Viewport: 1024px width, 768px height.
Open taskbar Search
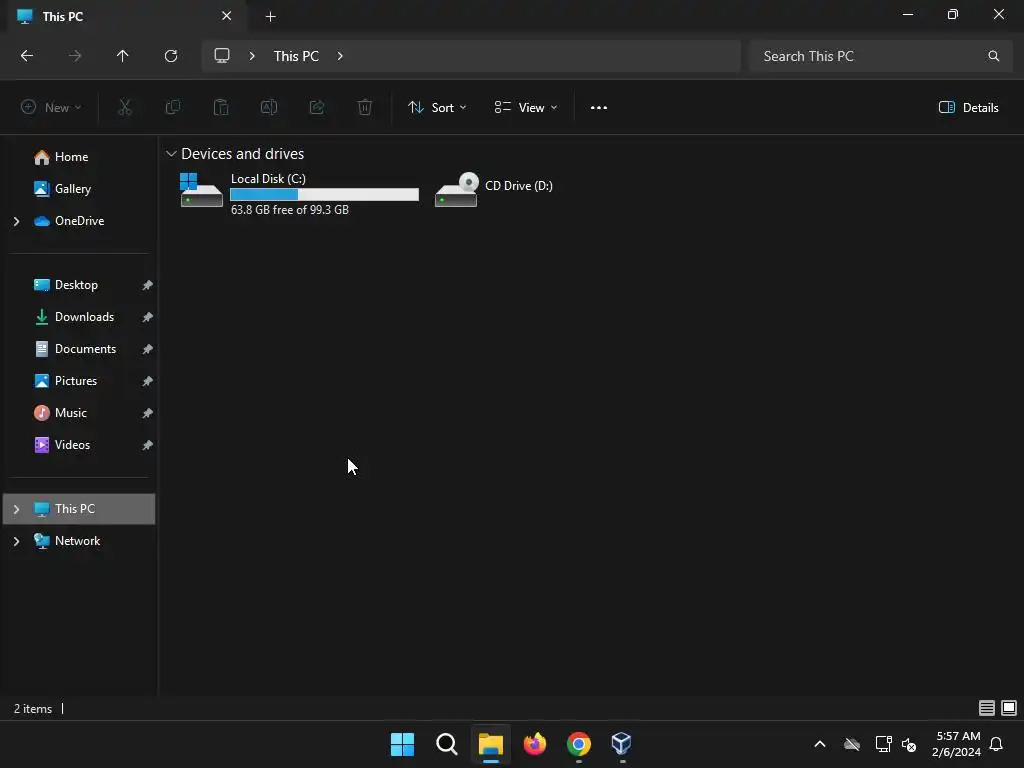coord(447,744)
